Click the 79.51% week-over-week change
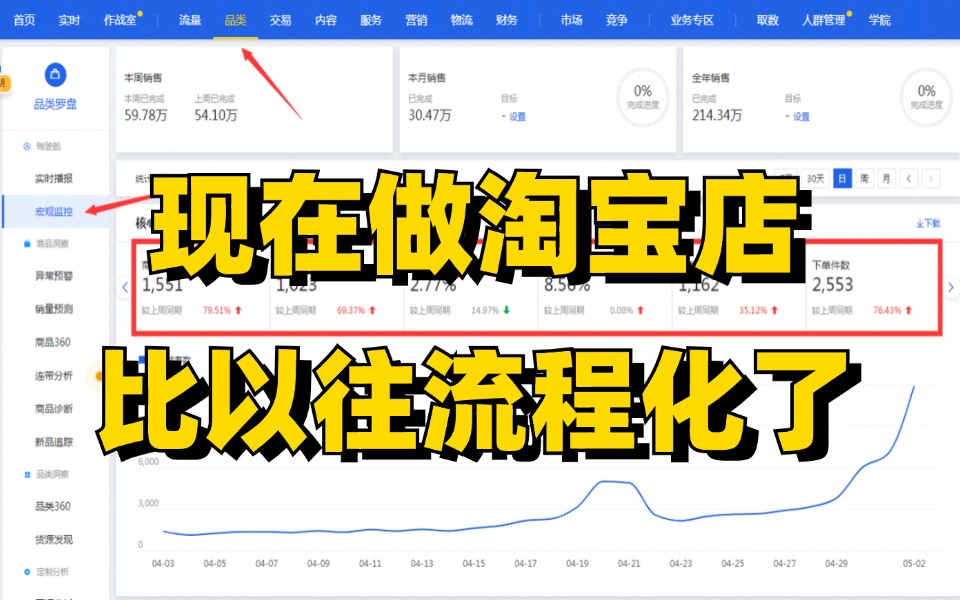Viewport: 960px width, 600px height. point(217,310)
